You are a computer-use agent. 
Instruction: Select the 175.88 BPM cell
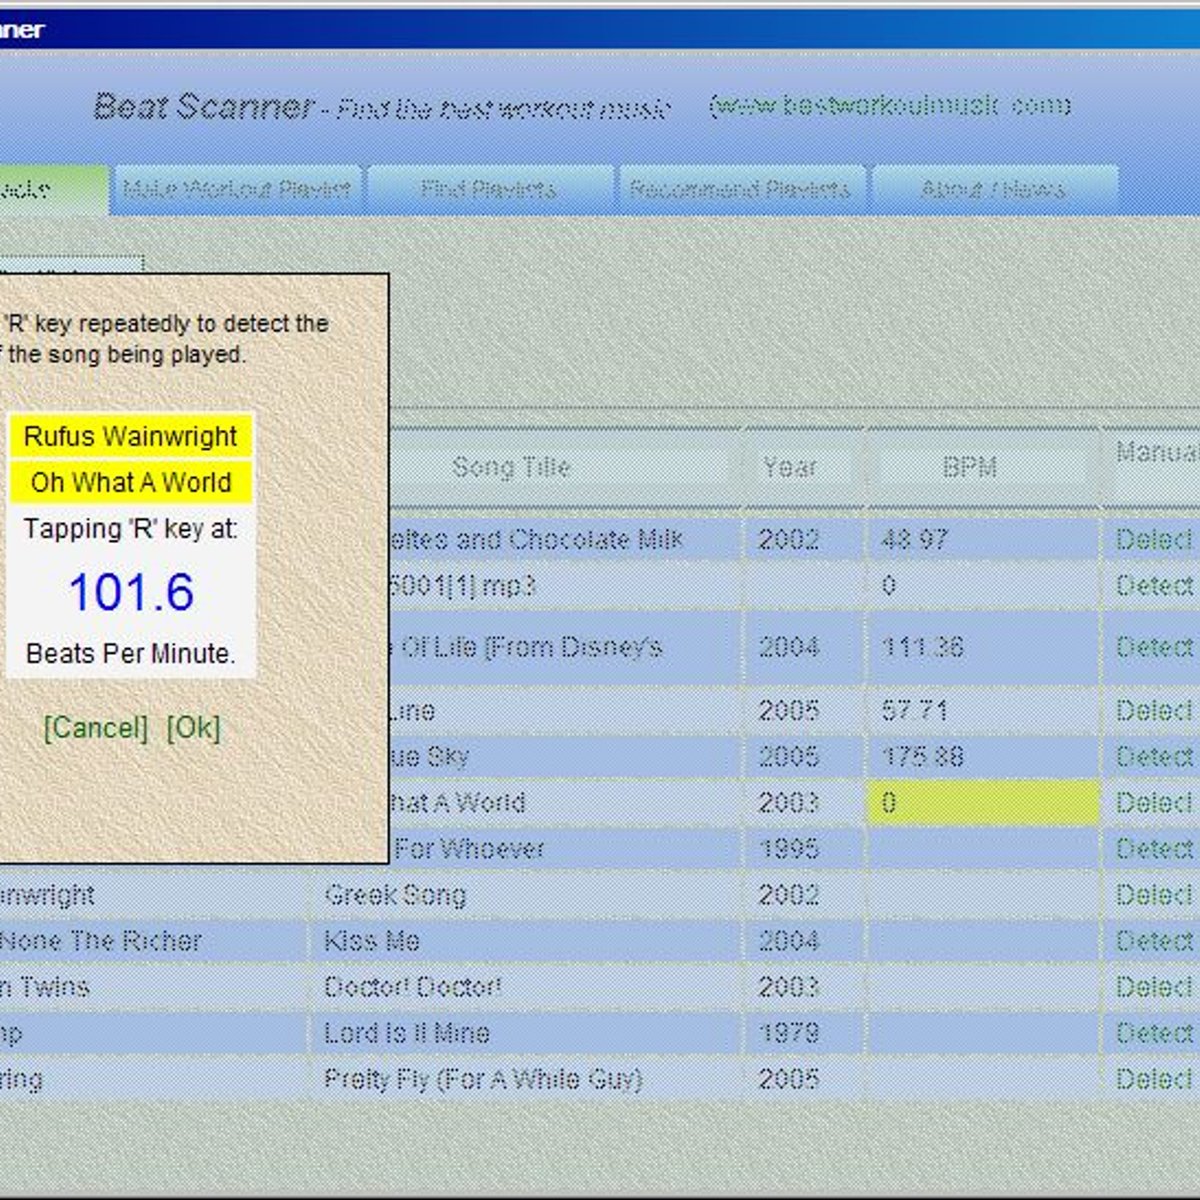point(983,756)
